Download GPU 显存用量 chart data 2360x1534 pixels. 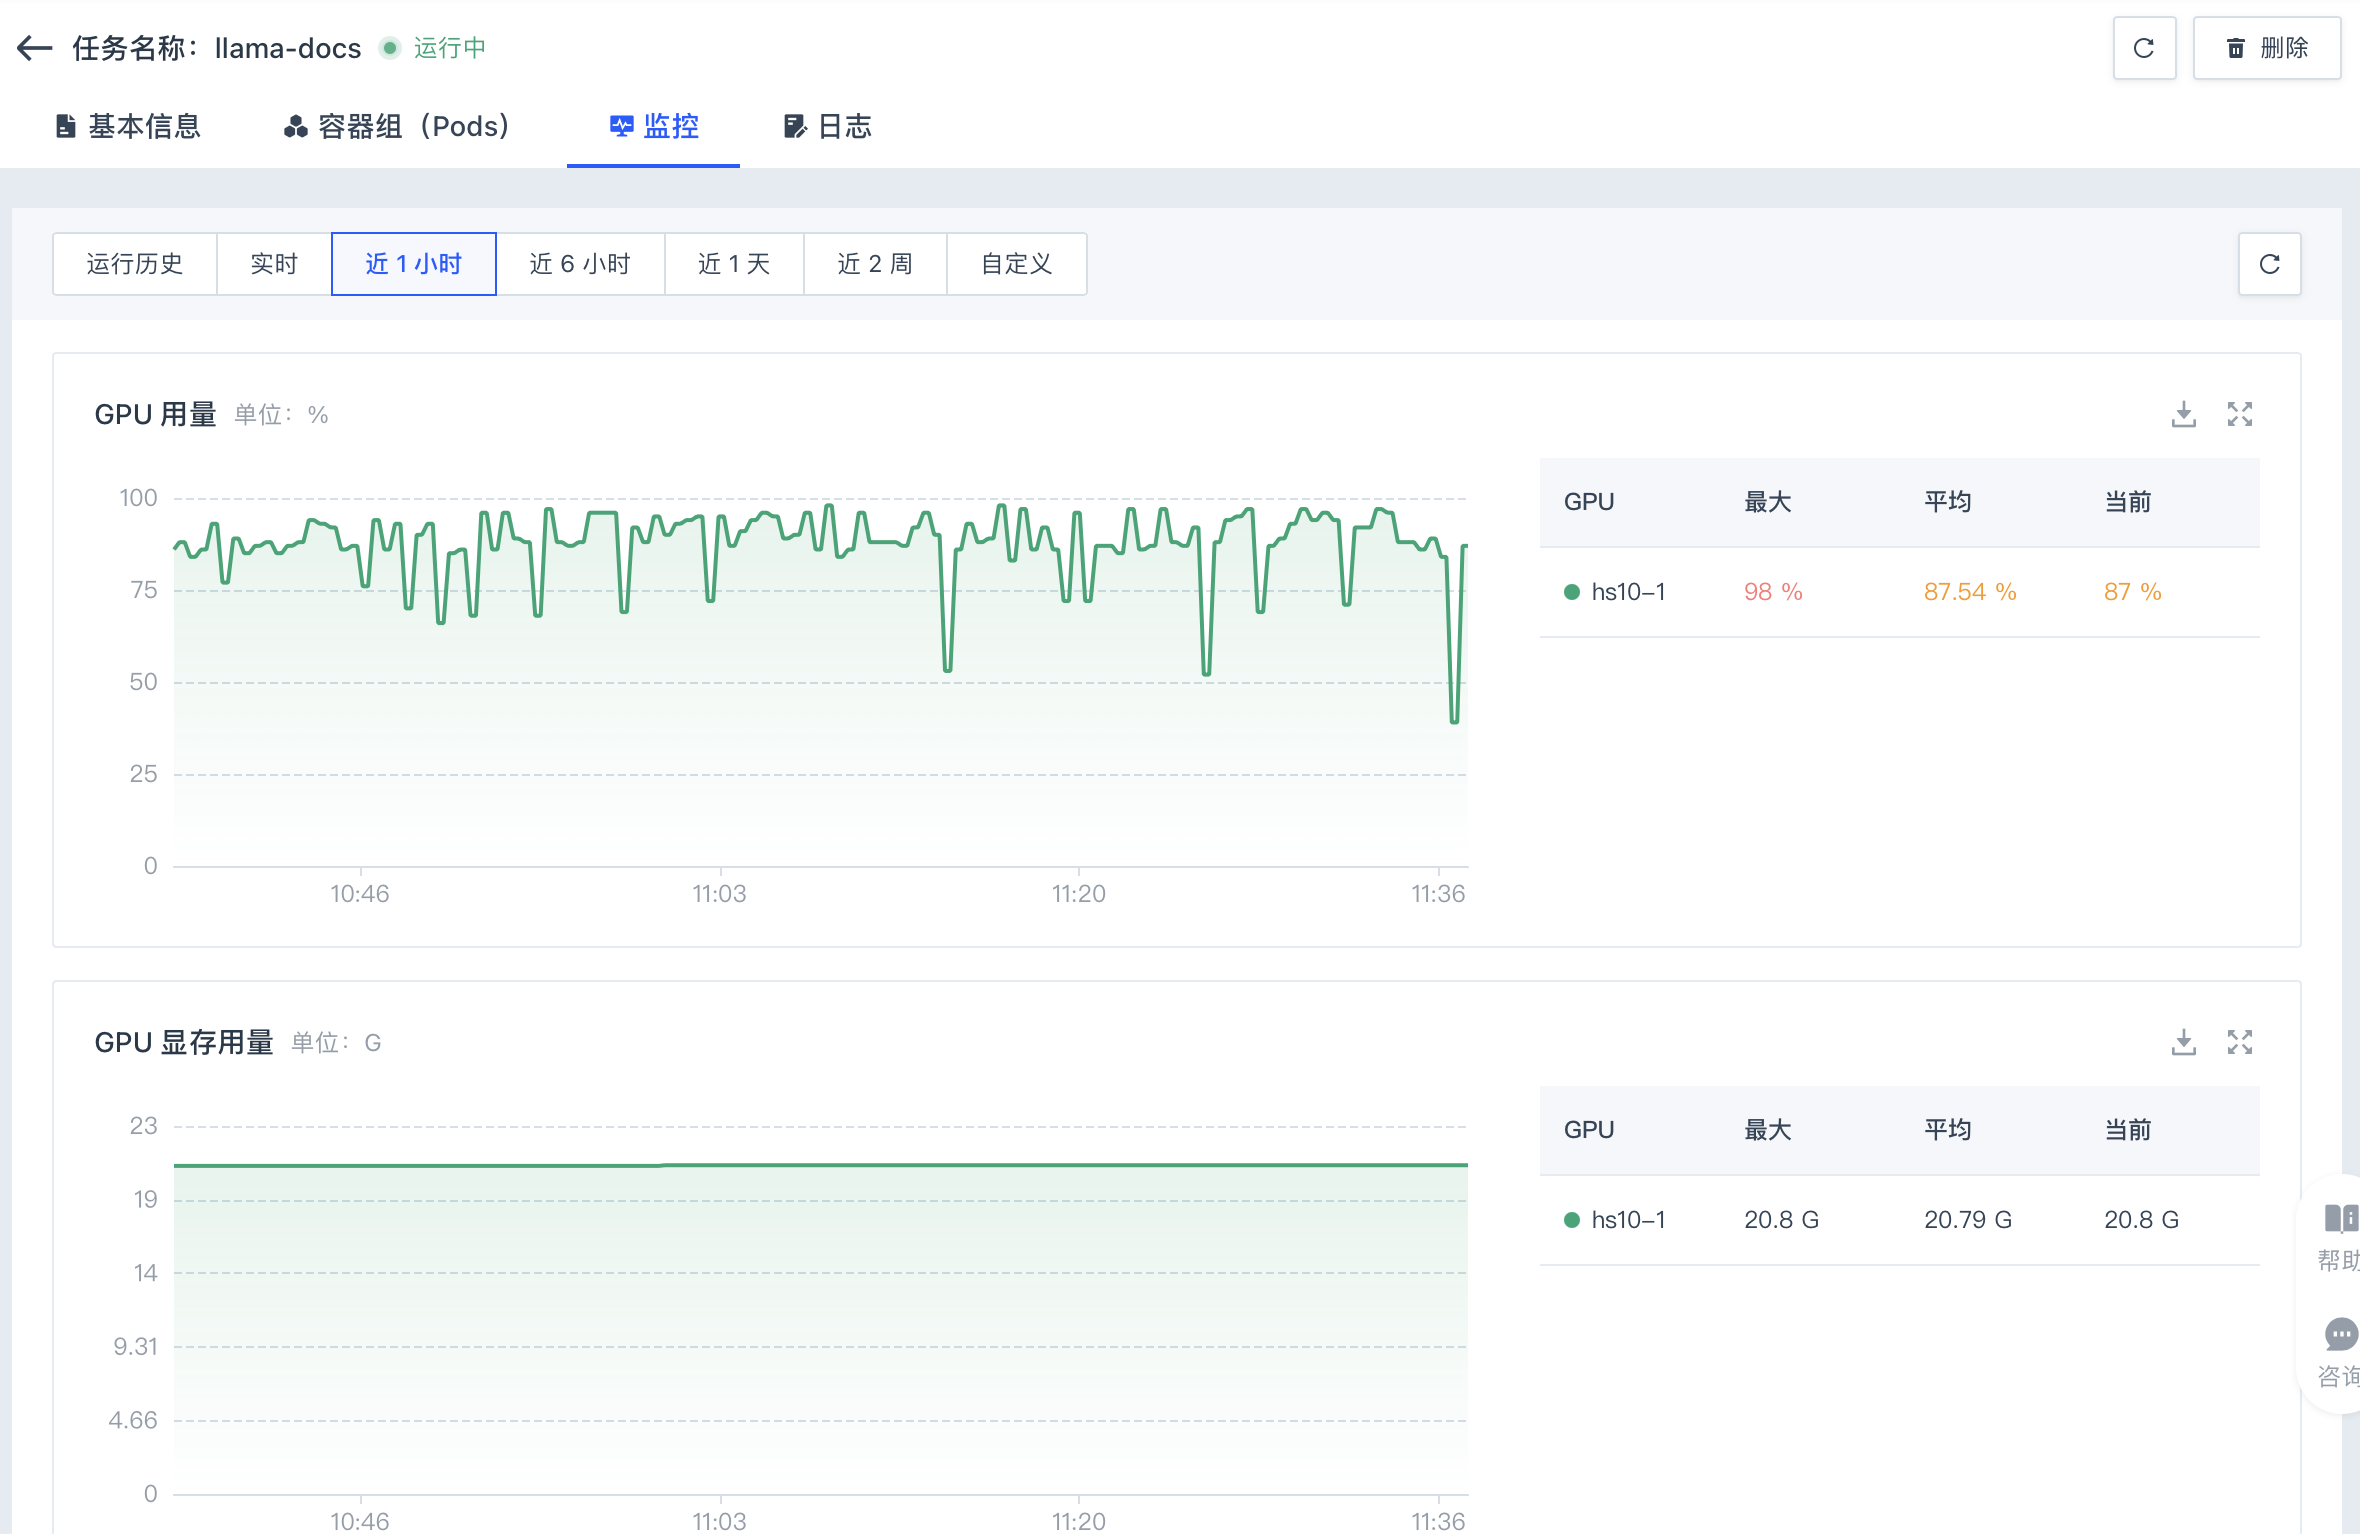point(2184,1042)
